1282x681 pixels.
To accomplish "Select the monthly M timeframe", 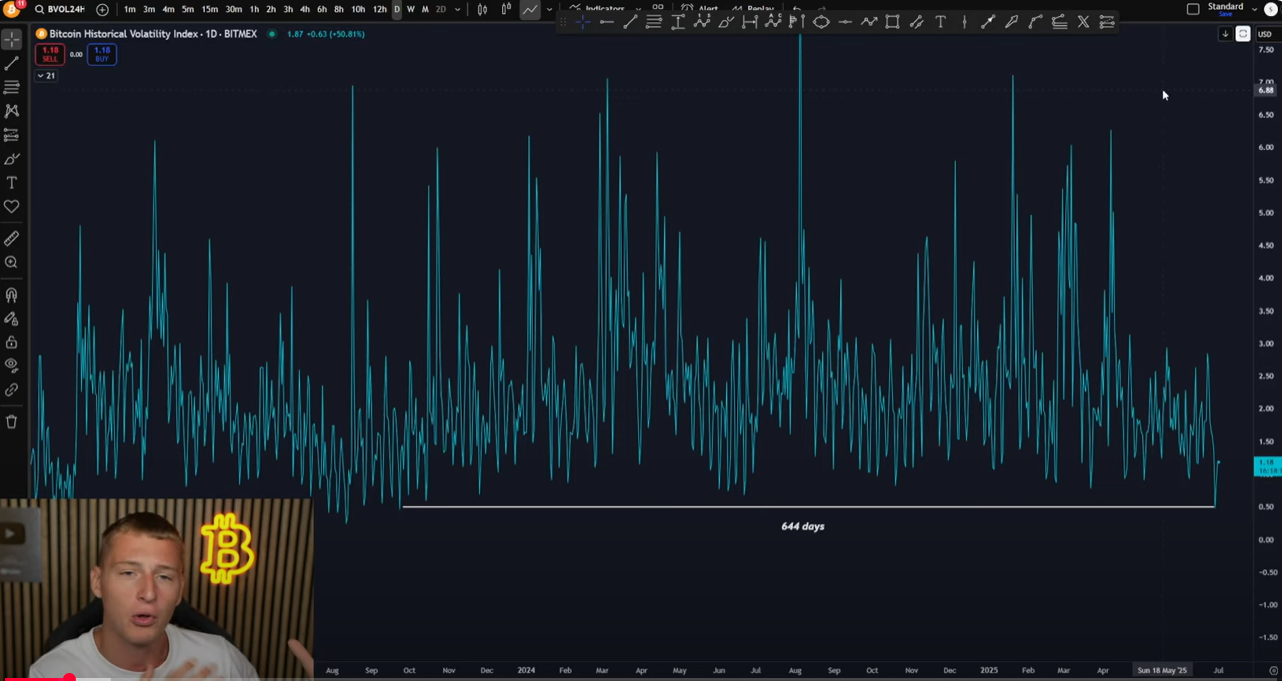I will [x=425, y=9].
